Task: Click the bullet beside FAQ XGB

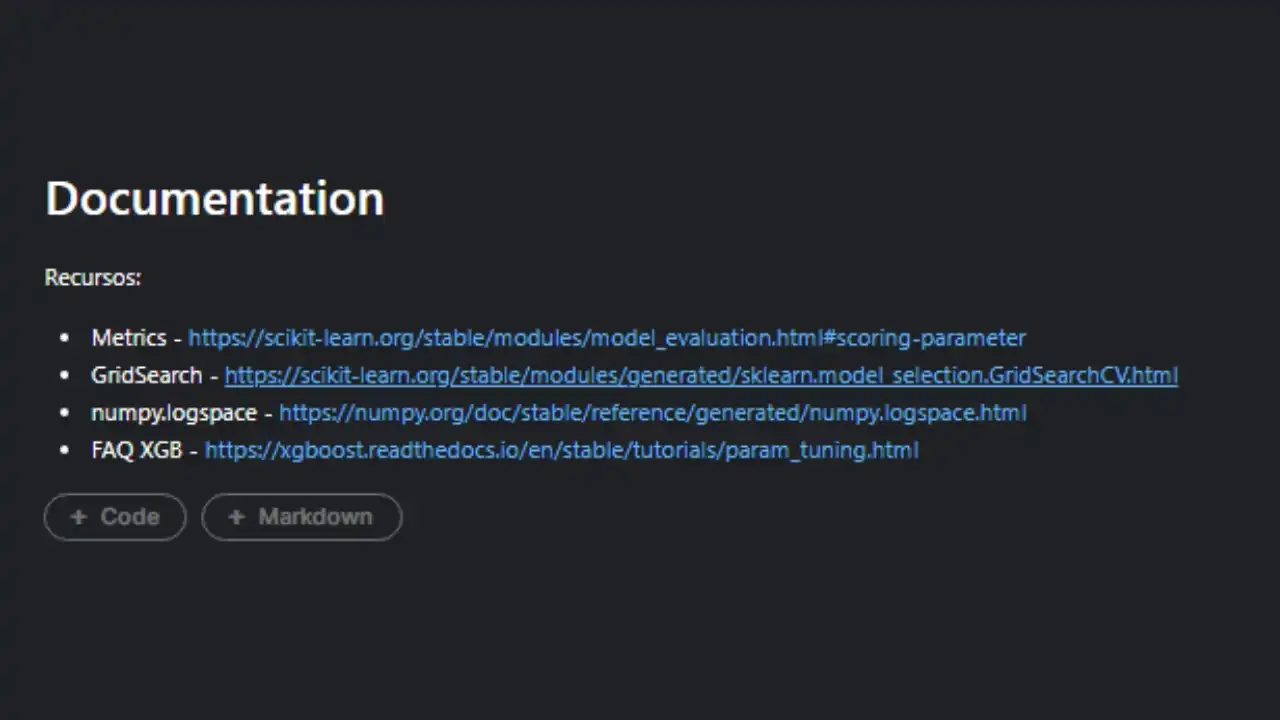Action: 65,450
